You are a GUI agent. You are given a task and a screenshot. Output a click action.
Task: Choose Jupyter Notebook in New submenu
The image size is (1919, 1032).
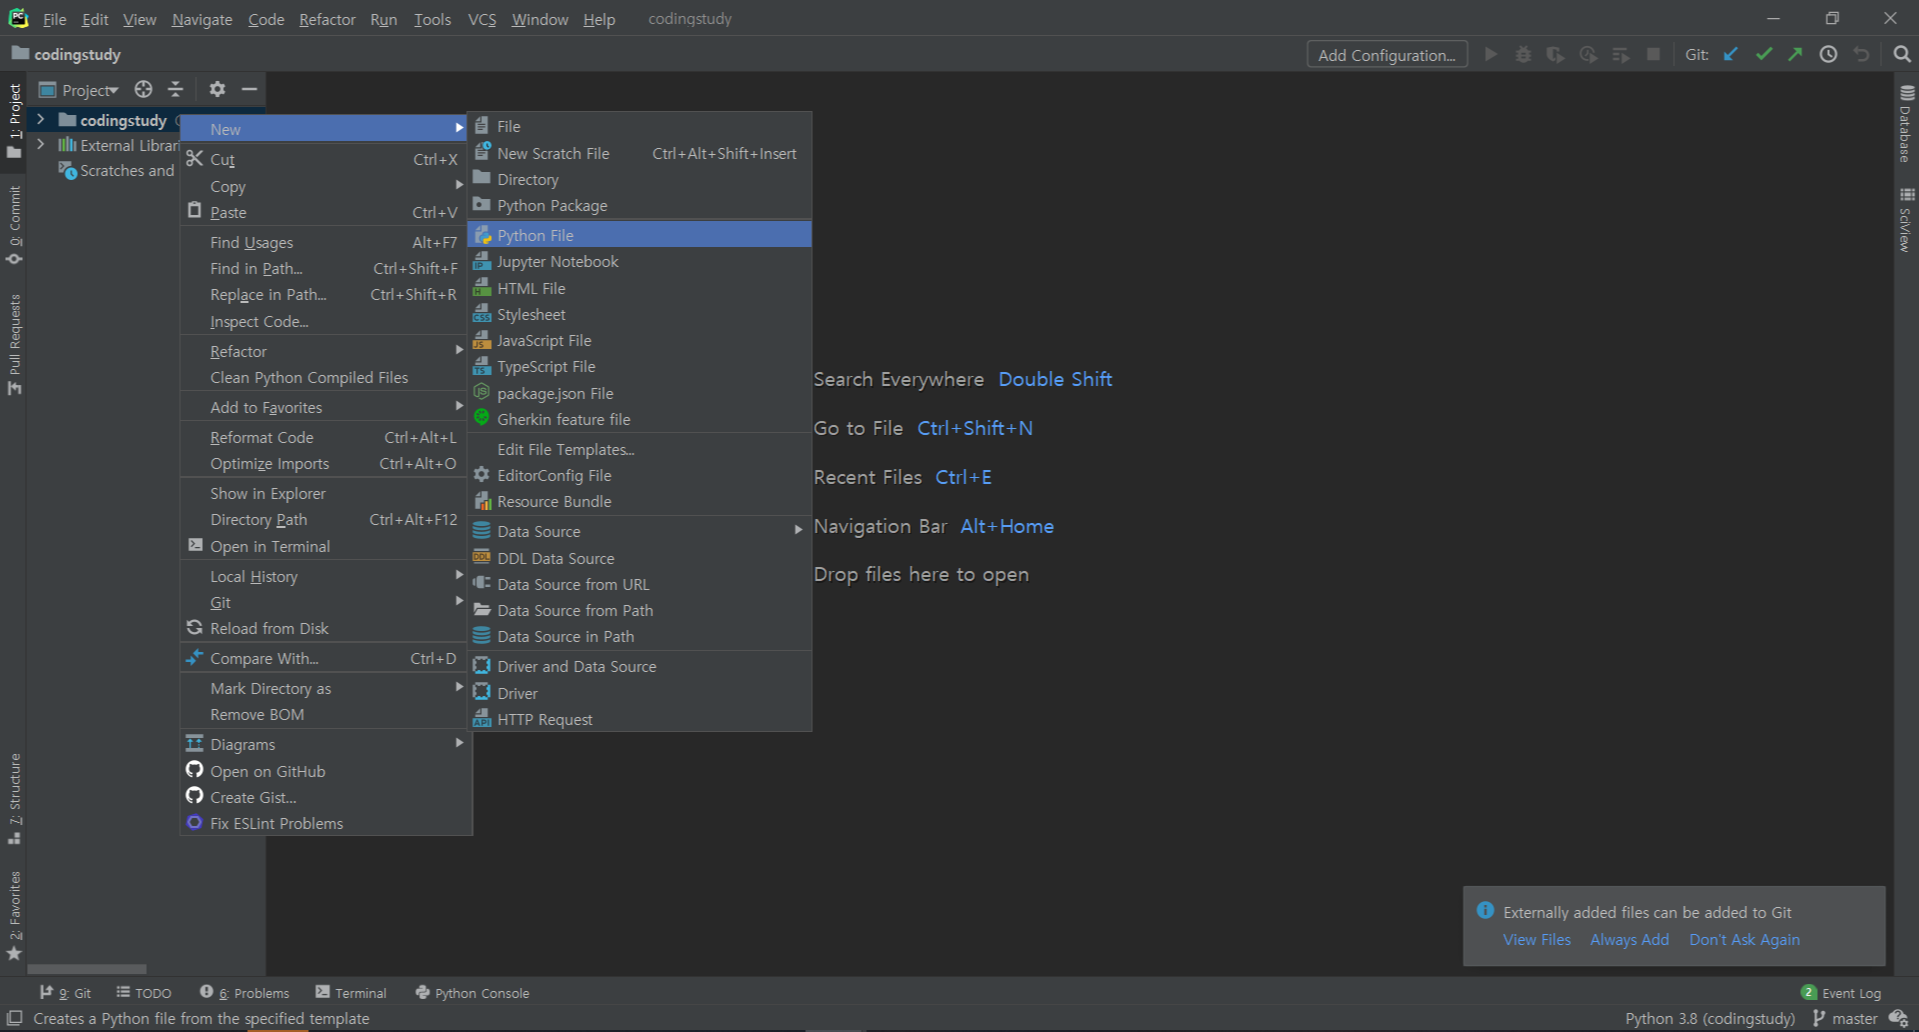[x=640, y=261]
